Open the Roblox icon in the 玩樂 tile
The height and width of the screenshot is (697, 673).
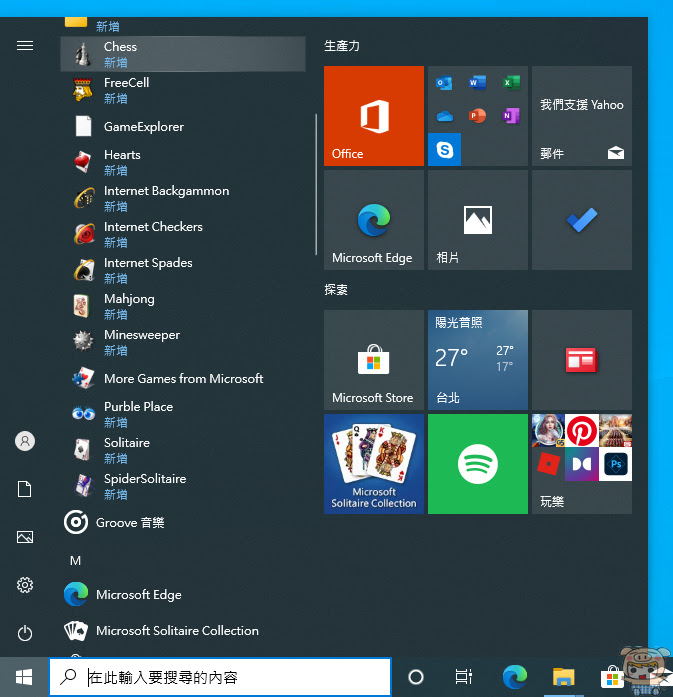[548, 464]
